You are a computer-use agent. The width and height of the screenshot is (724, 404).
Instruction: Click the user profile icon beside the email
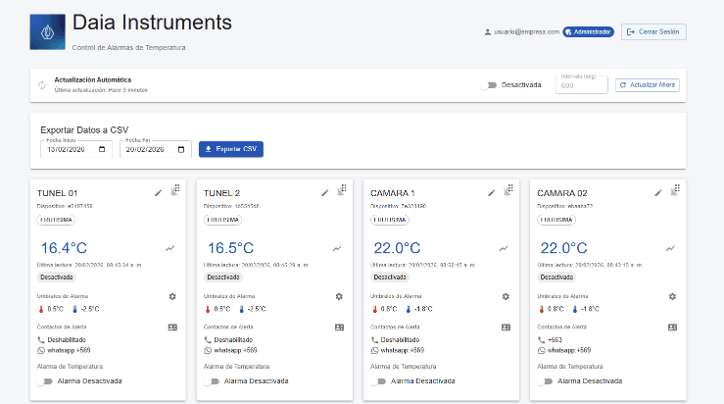pyautogui.click(x=488, y=32)
